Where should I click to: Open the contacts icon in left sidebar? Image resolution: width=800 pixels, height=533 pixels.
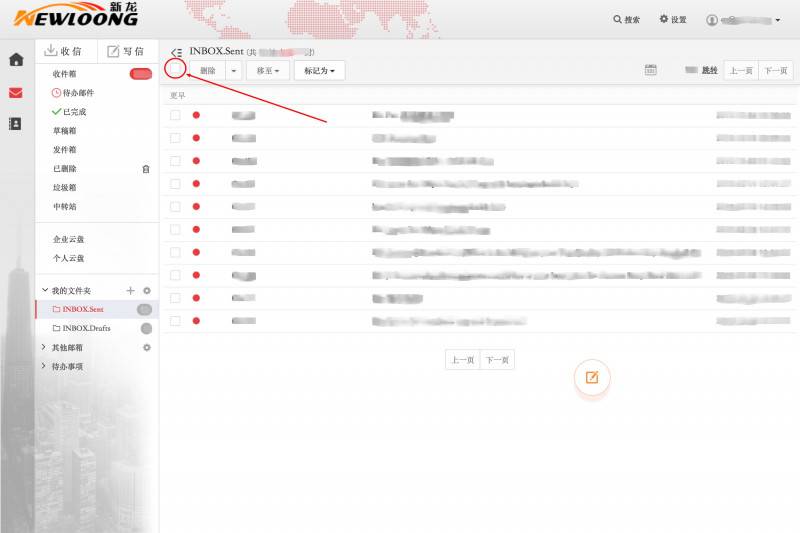click(15, 124)
